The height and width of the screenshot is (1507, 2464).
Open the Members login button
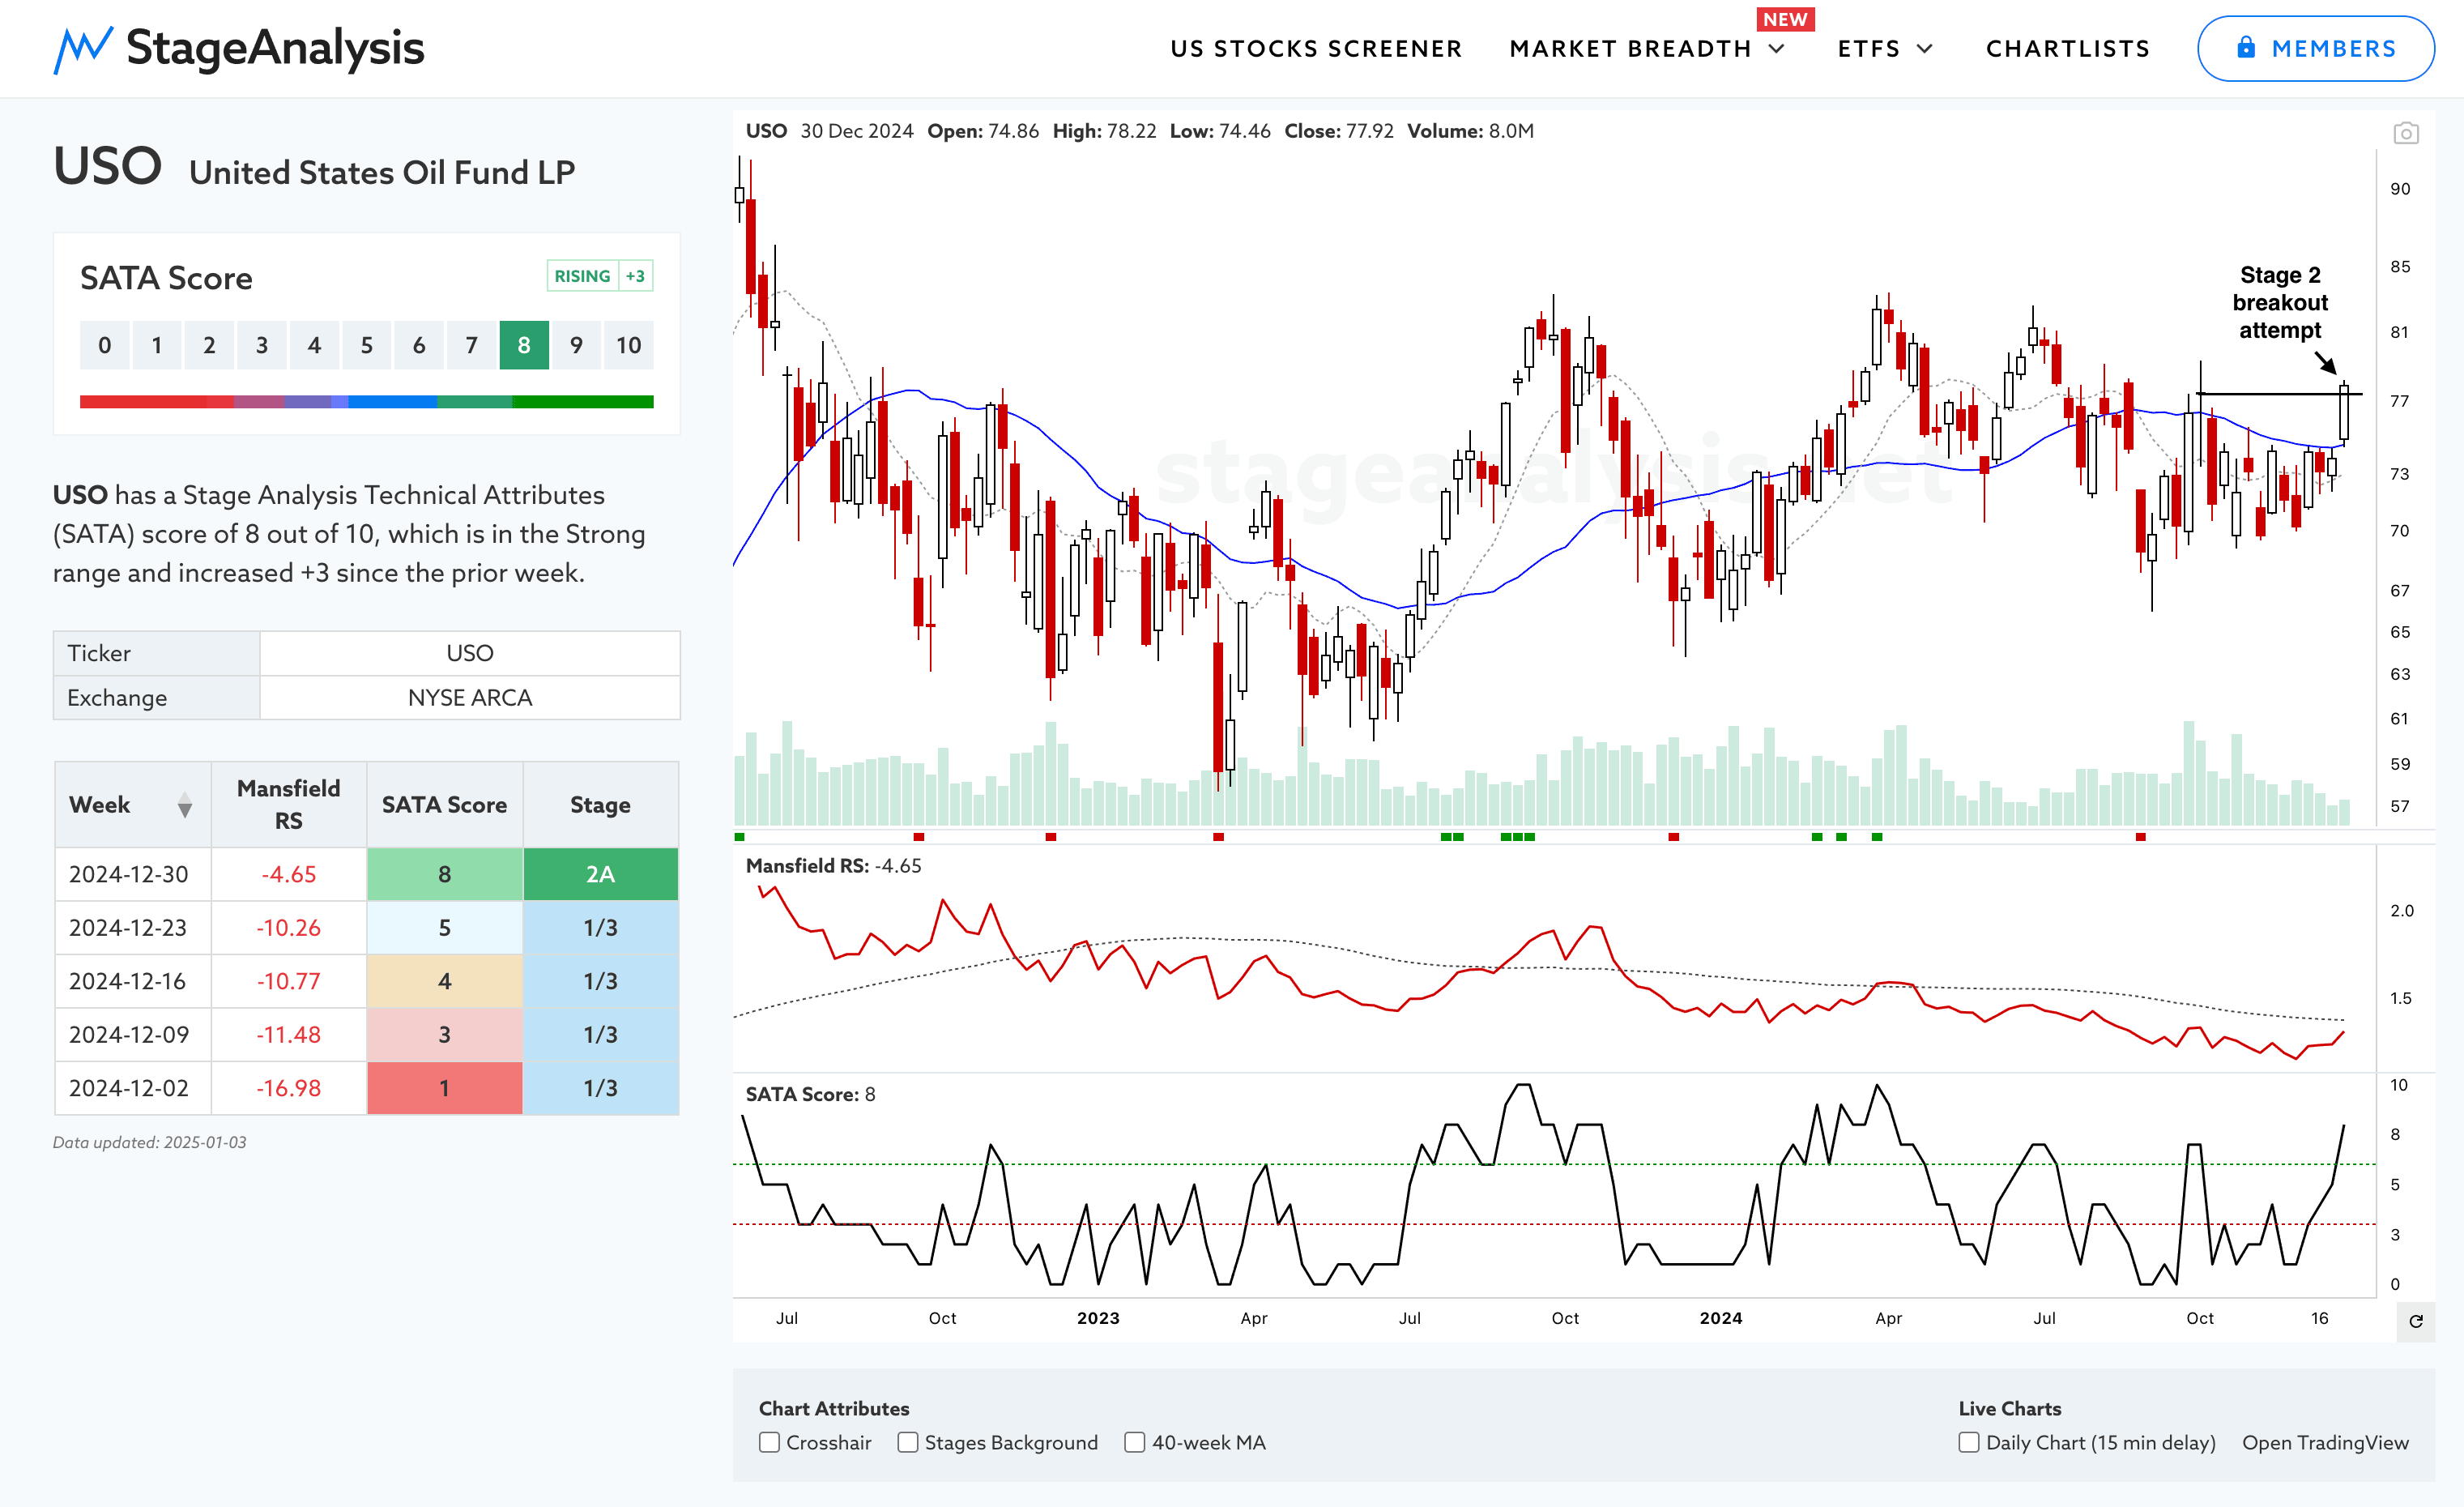coord(2315,48)
